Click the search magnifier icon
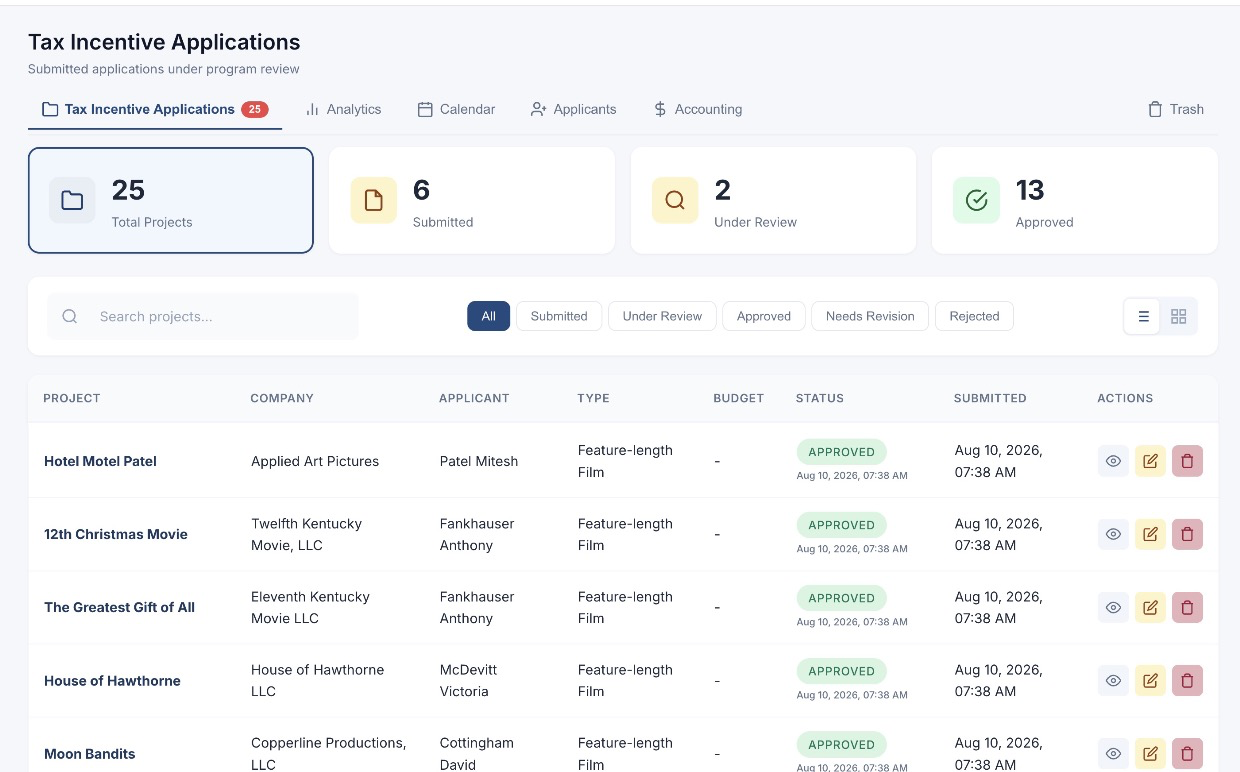Viewport: 1240px width, 772px height. pyautogui.click(x=70, y=316)
